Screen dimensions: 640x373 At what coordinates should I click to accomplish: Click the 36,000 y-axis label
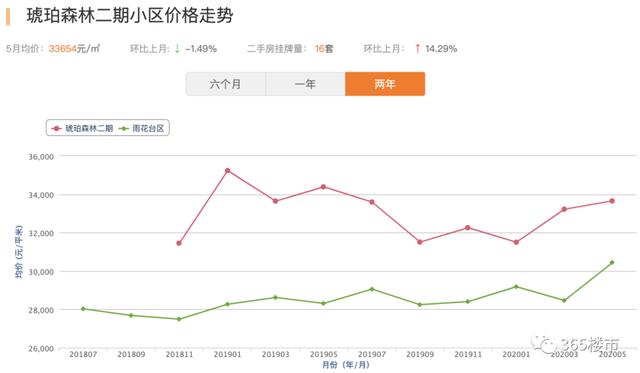pos(41,157)
